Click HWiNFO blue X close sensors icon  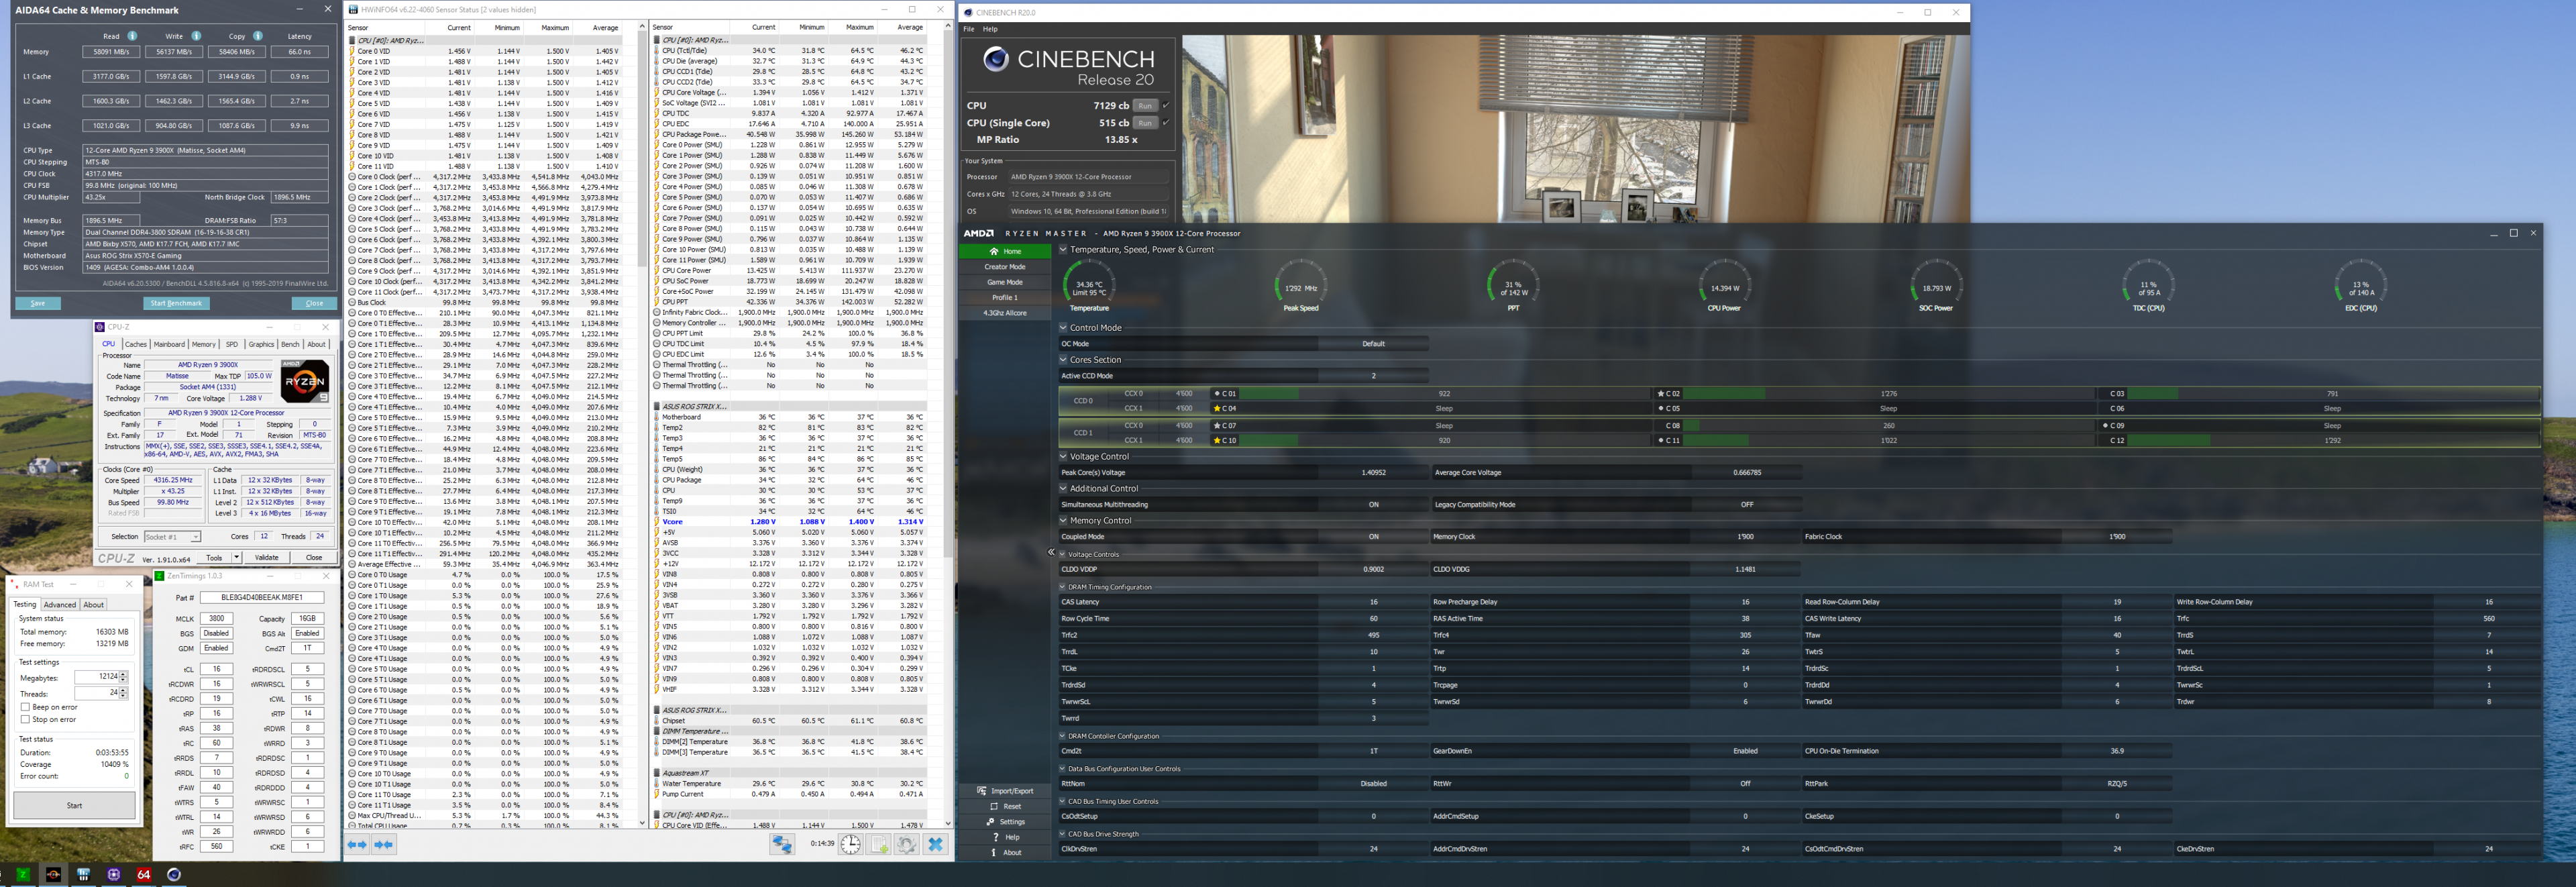[935, 844]
